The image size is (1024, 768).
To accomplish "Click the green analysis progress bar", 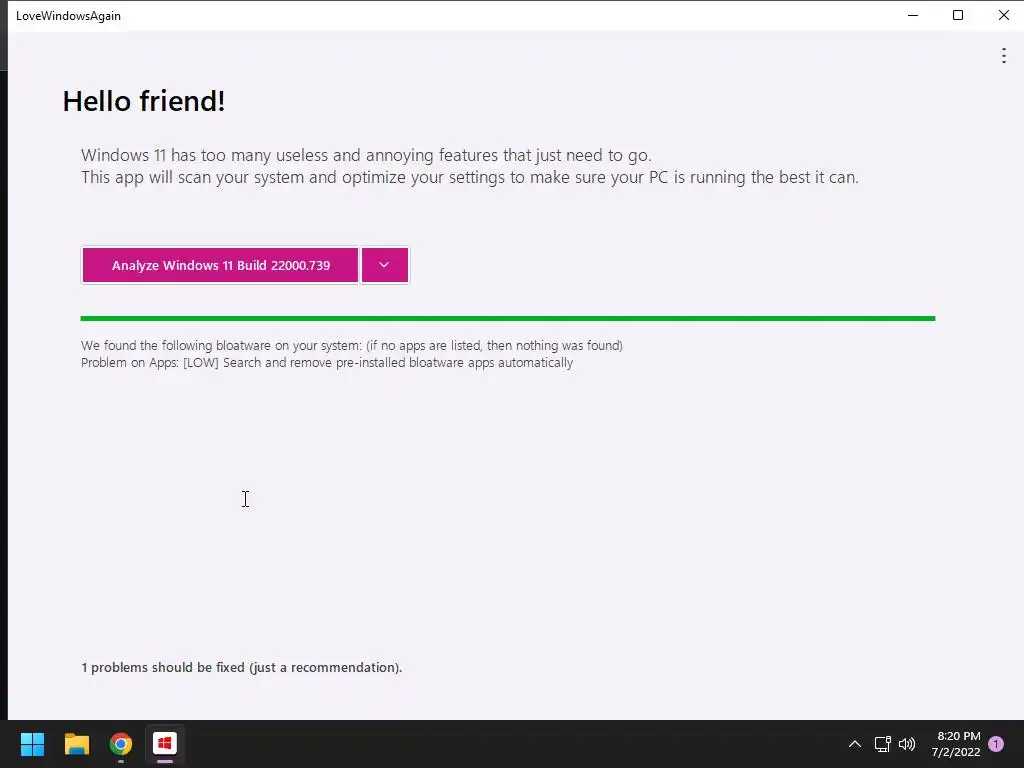I will point(507,319).
